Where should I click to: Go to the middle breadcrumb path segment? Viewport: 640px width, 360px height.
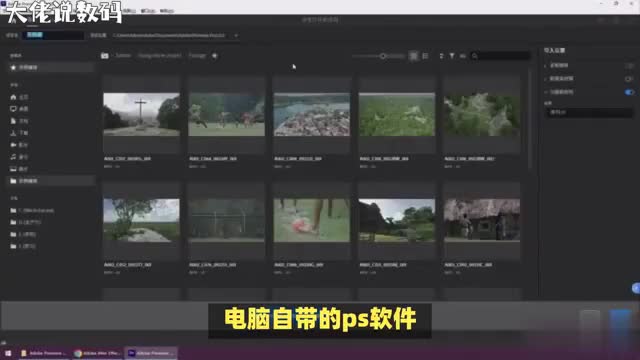160,56
